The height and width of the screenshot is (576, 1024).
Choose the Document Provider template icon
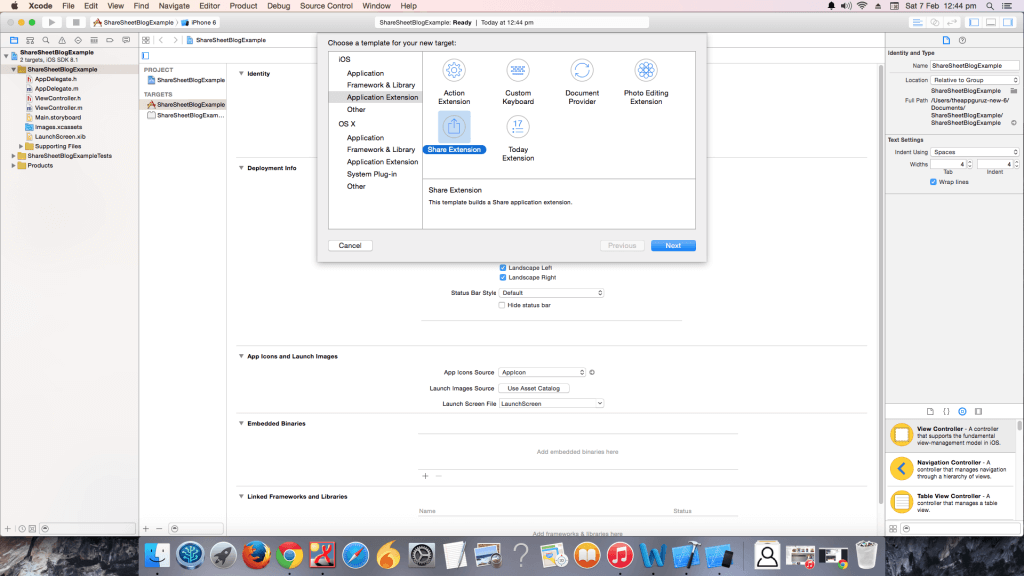click(582, 70)
